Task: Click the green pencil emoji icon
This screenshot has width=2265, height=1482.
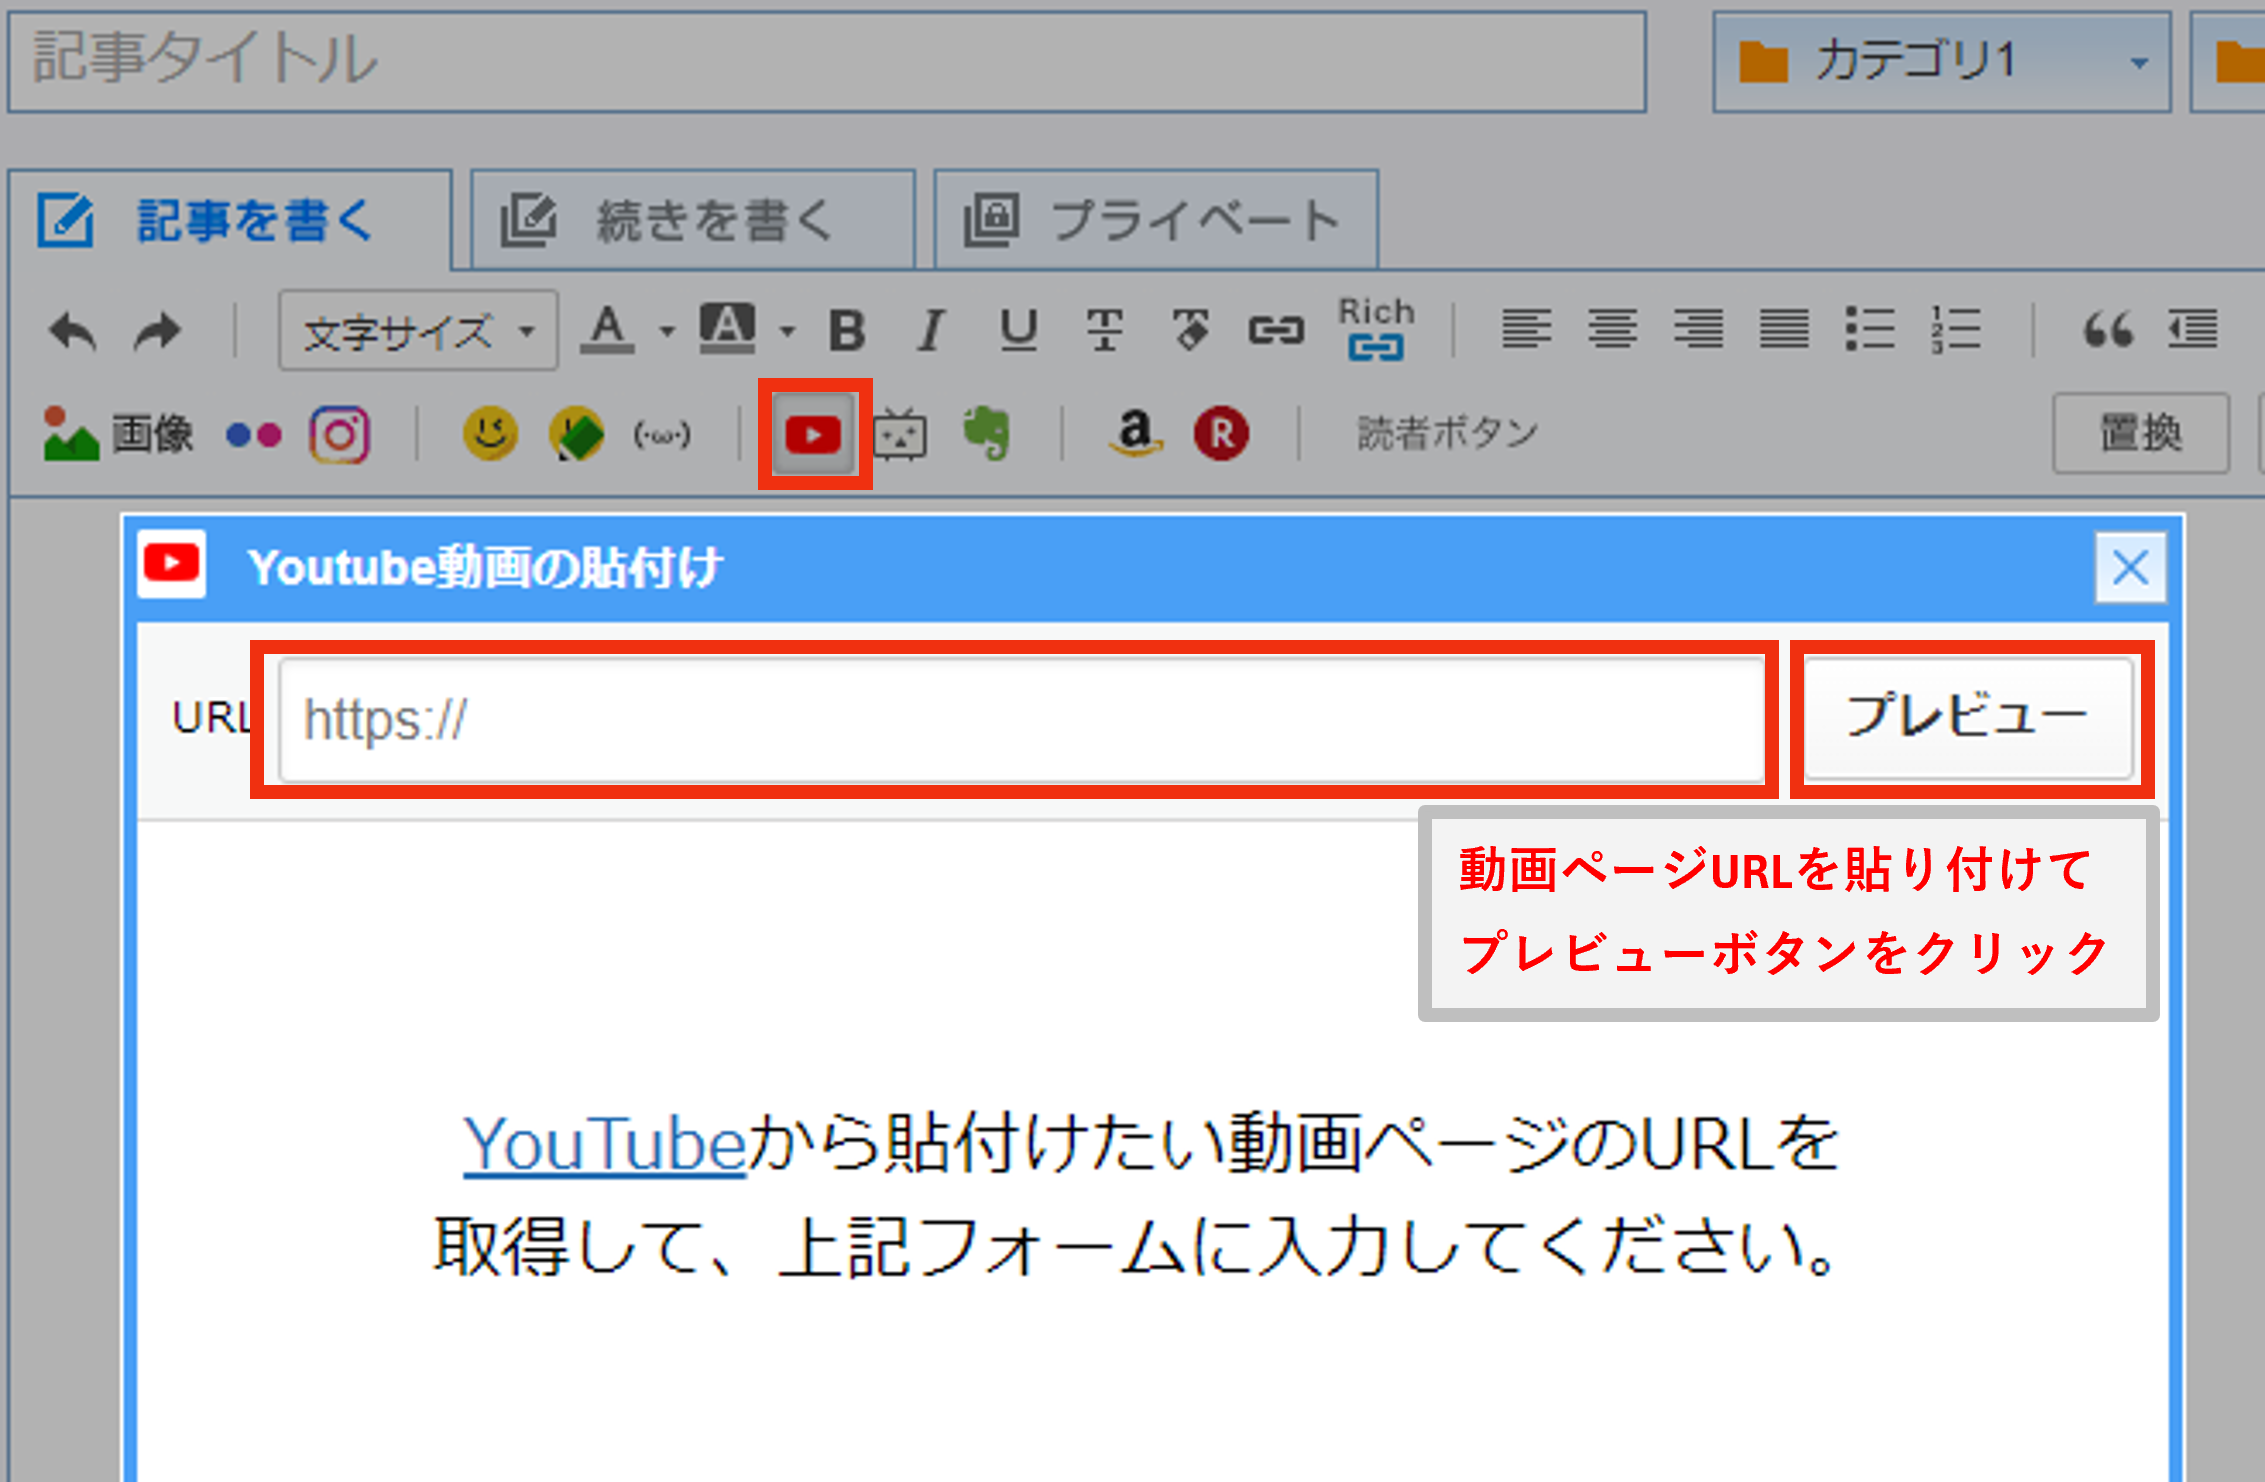Action: coord(577,434)
